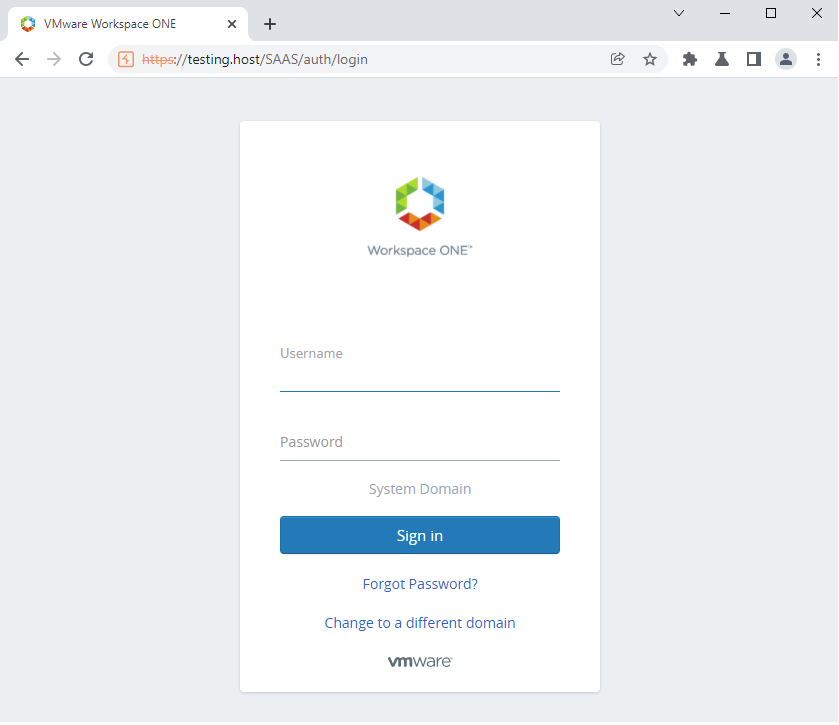The height and width of the screenshot is (725, 839).
Task: Focus the Username field
Action: click(x=420, y=368)
